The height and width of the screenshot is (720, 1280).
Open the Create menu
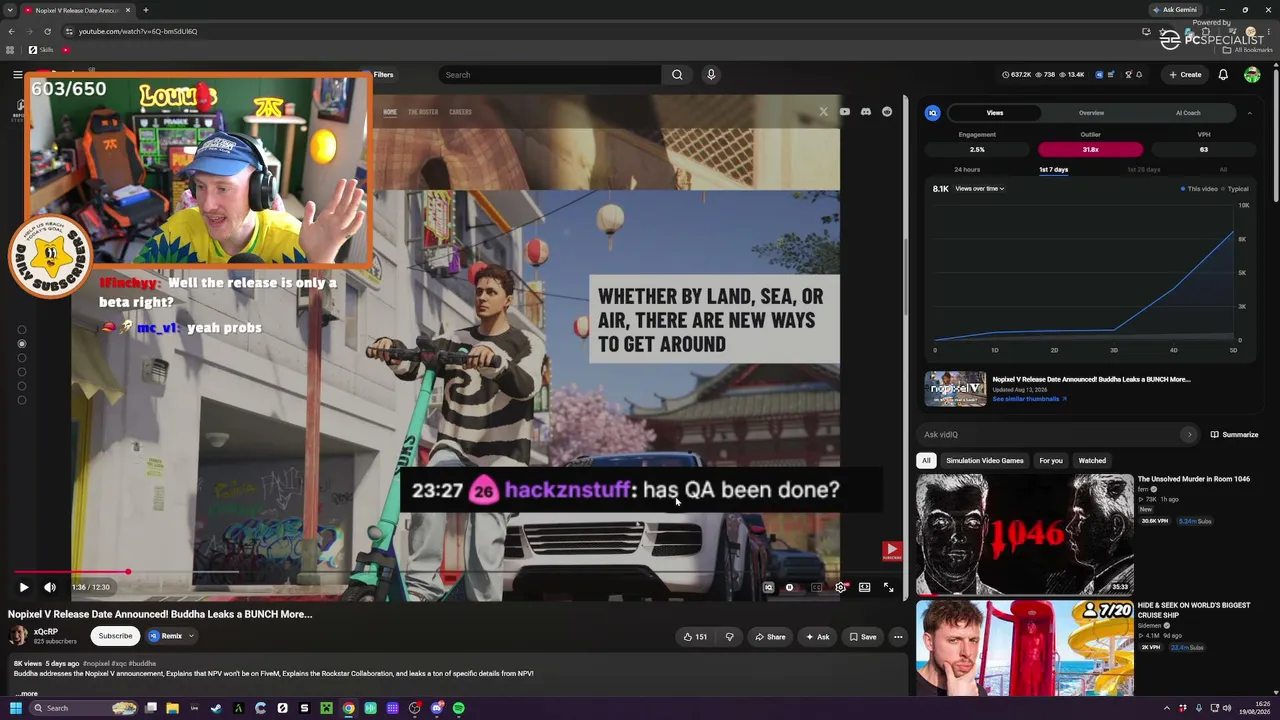(x=1185, y=75)
